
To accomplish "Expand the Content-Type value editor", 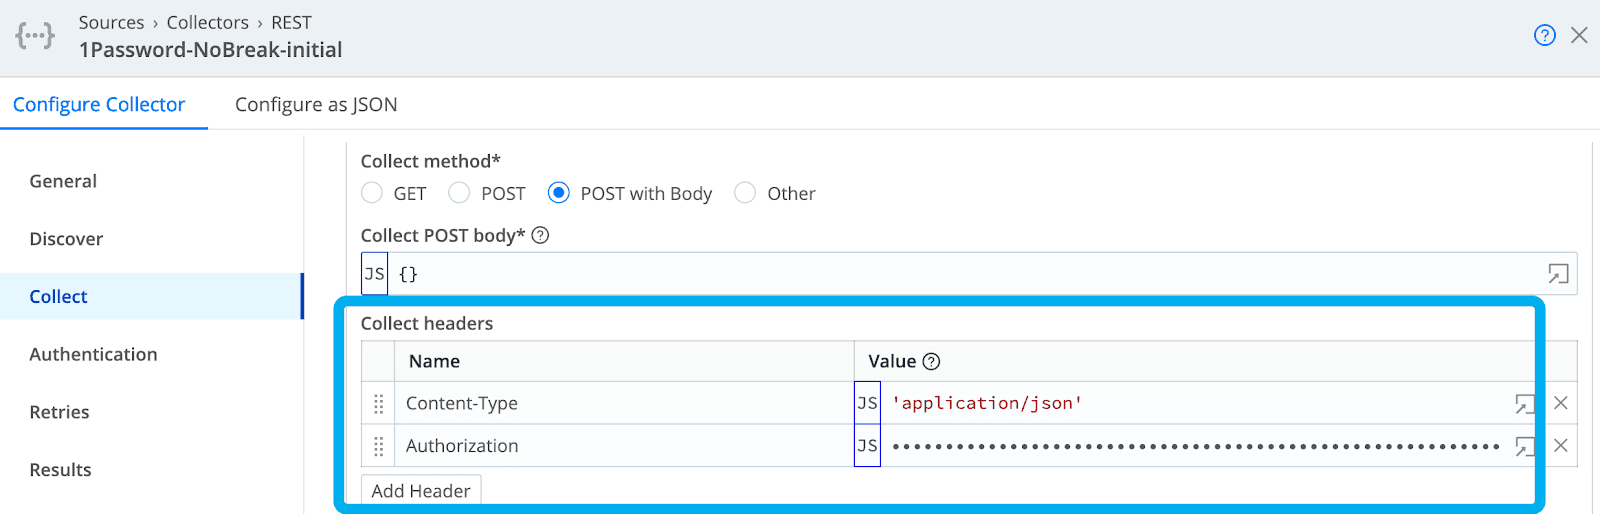I will (1524, 404).
